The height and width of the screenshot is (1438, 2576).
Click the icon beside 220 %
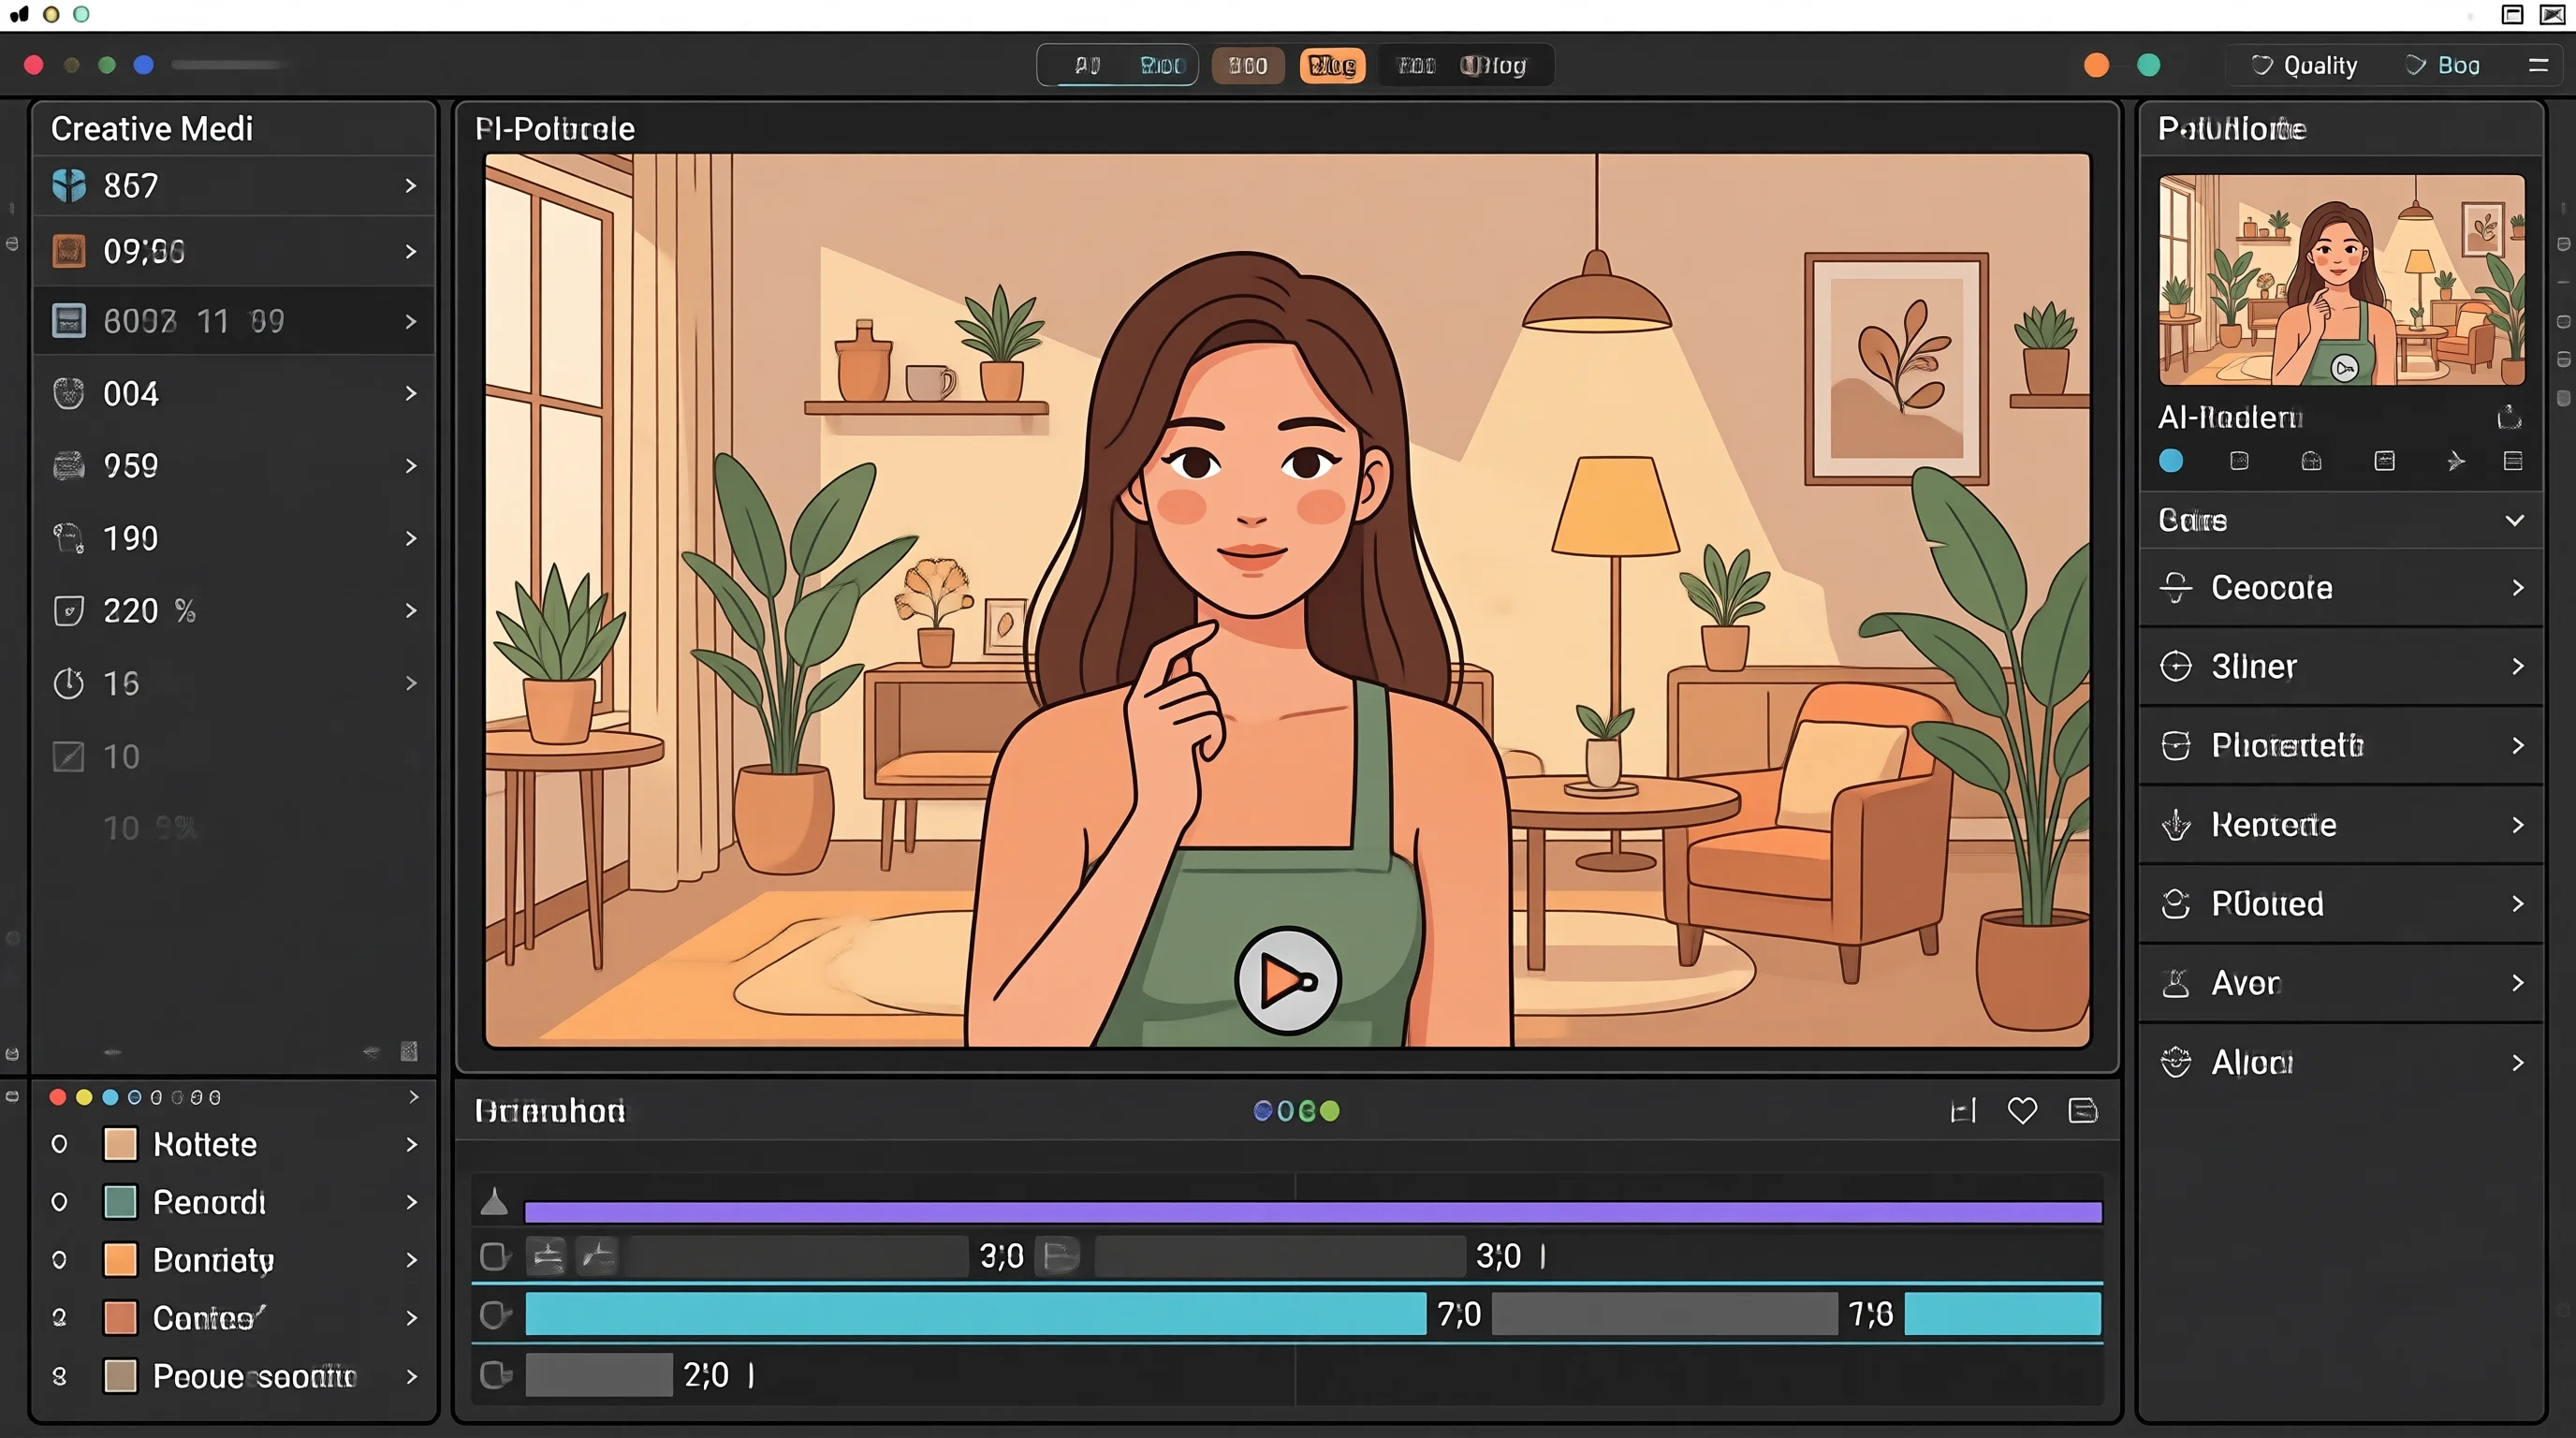pos(69,611)
